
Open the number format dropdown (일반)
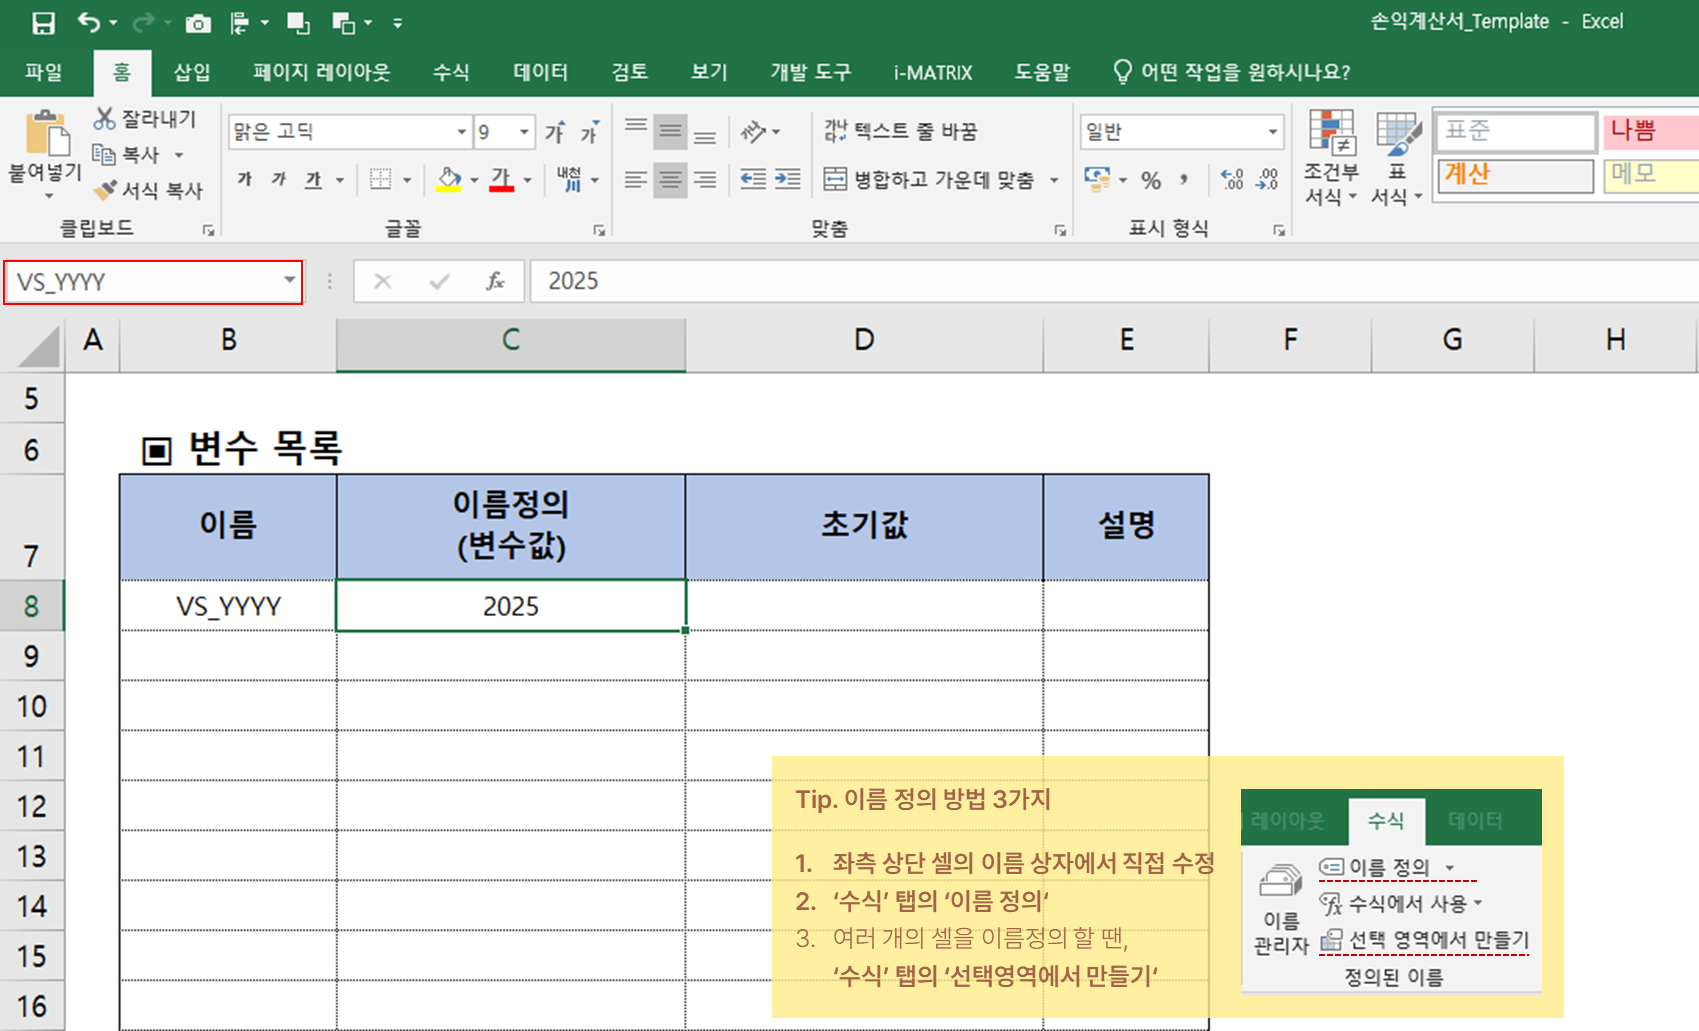click(x=1272, y=132)
